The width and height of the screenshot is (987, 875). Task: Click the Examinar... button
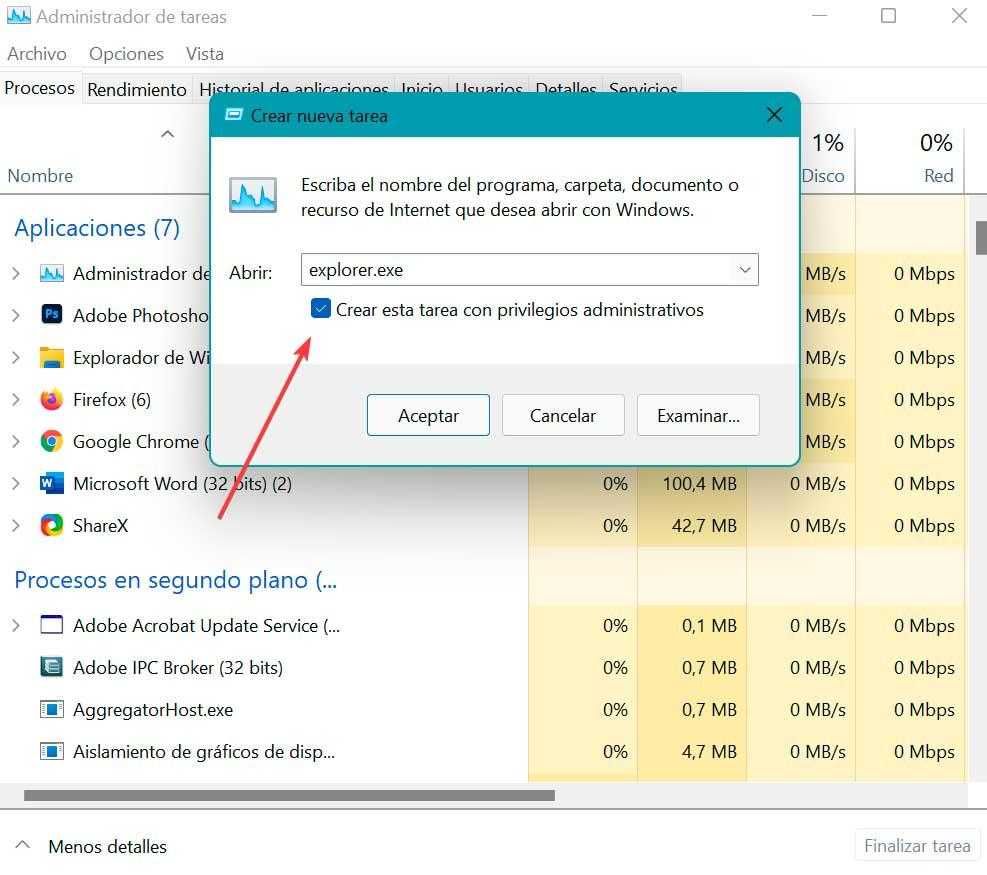coord(698,416)
